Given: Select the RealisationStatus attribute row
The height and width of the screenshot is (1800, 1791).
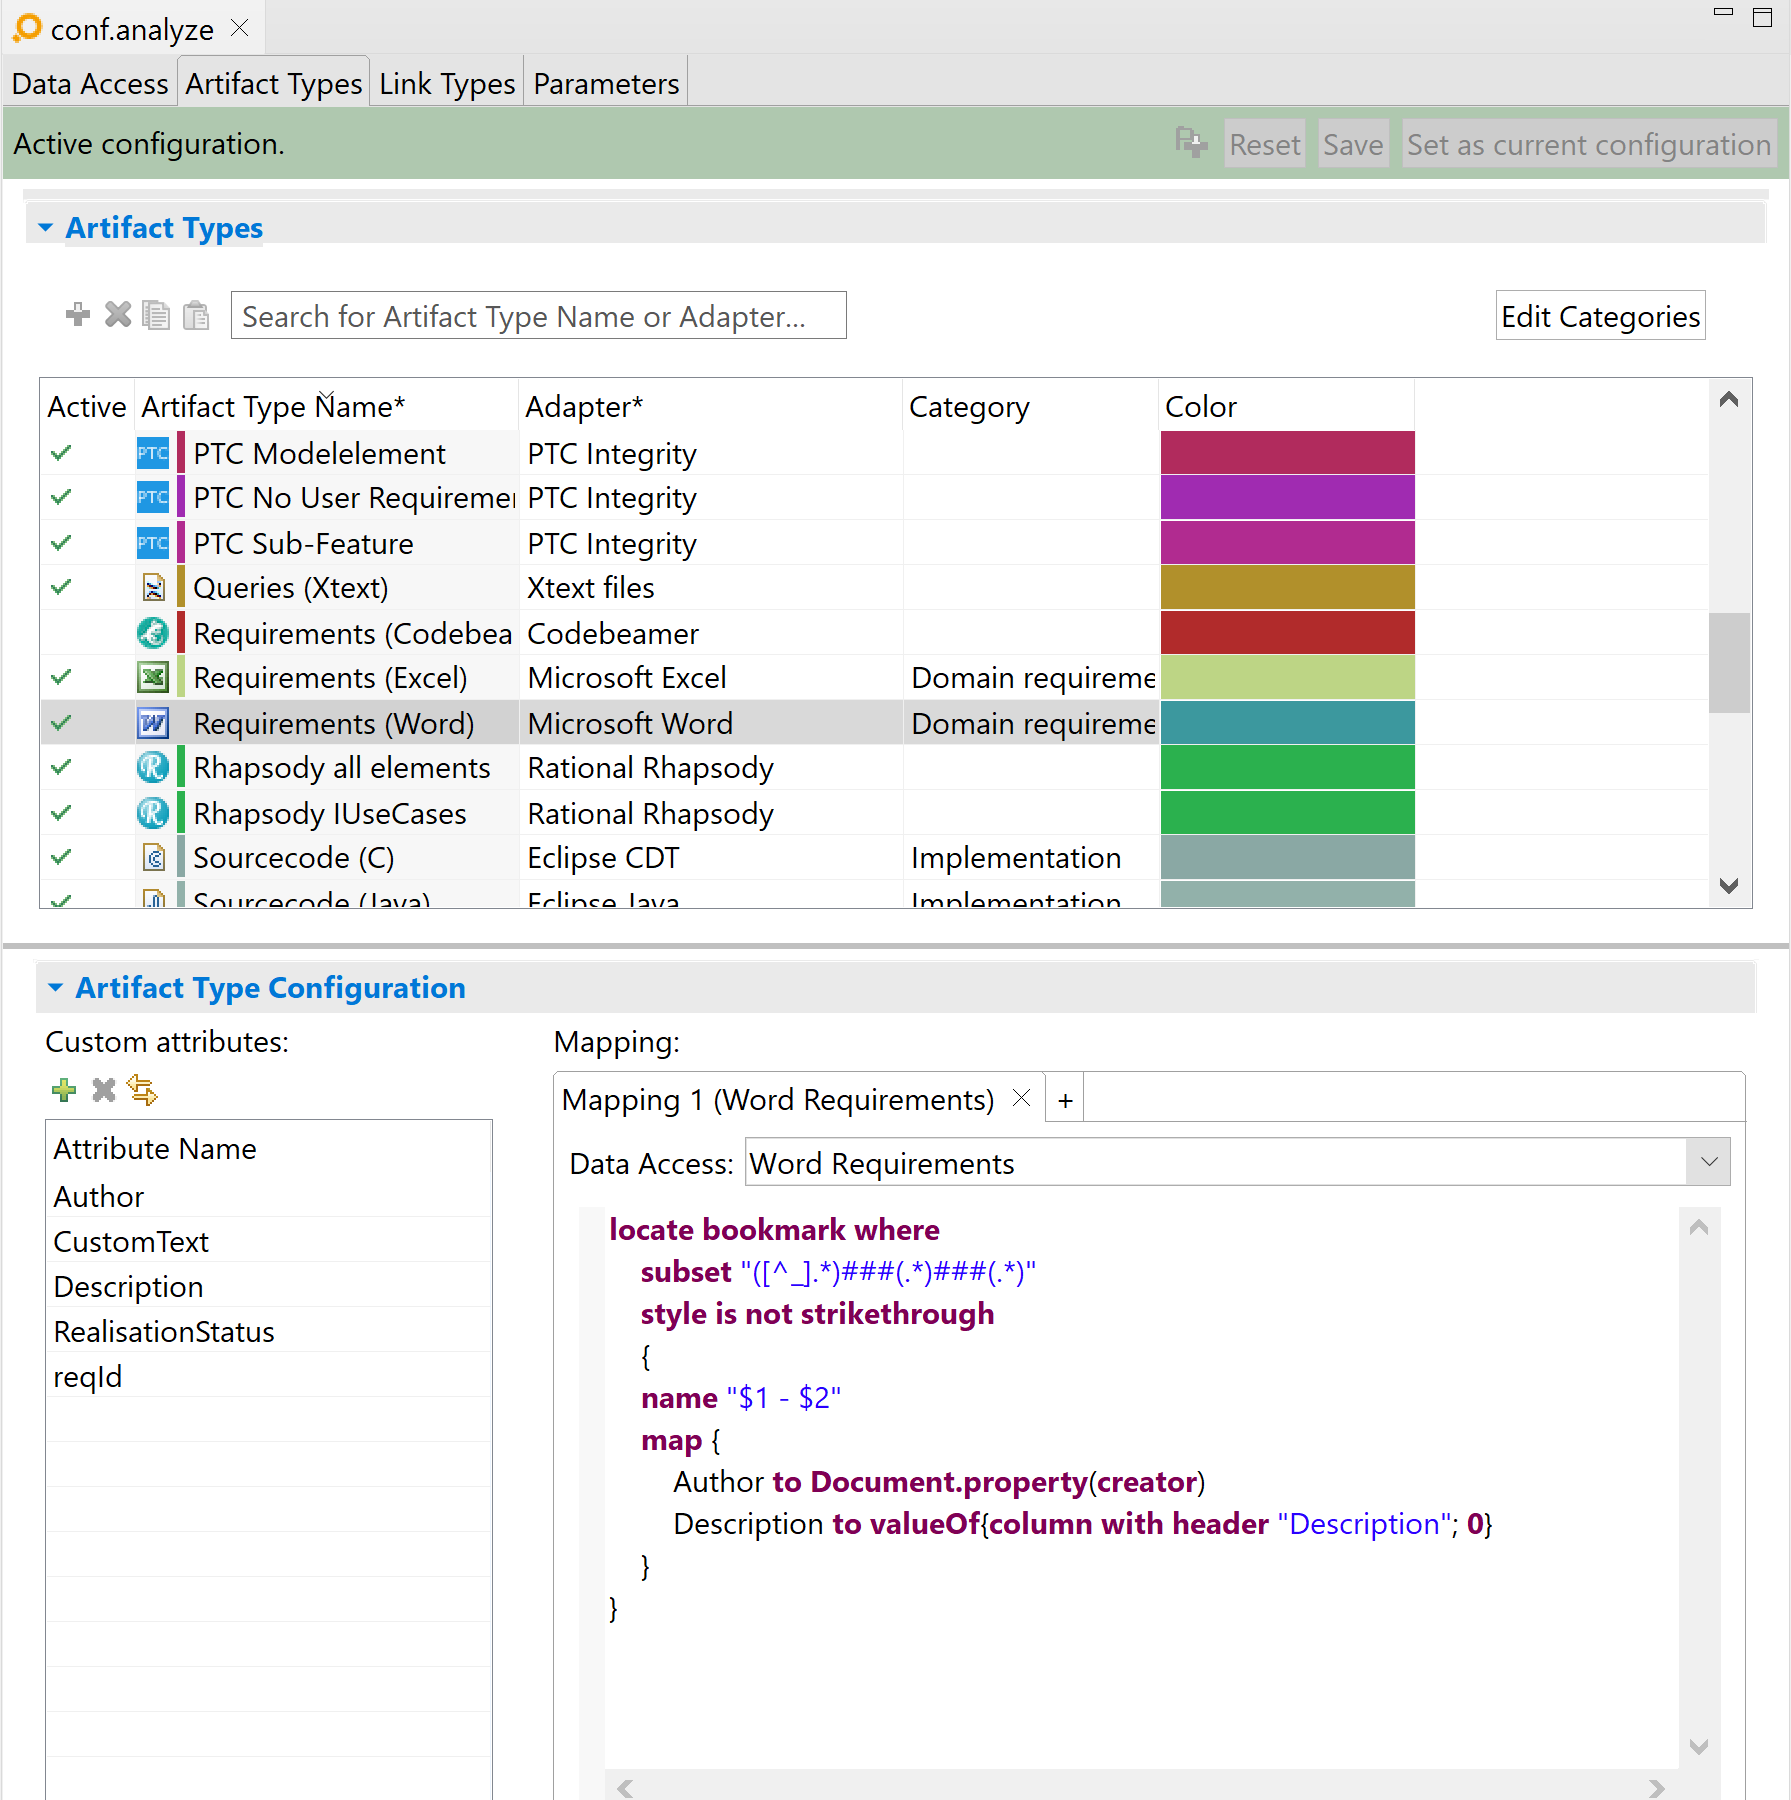Looking at the screenshot, I should (268, 1331).
